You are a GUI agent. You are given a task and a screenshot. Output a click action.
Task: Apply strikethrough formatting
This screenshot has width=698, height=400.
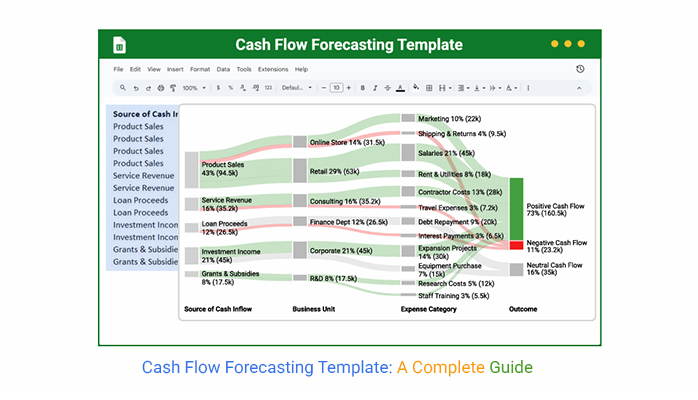387,87
